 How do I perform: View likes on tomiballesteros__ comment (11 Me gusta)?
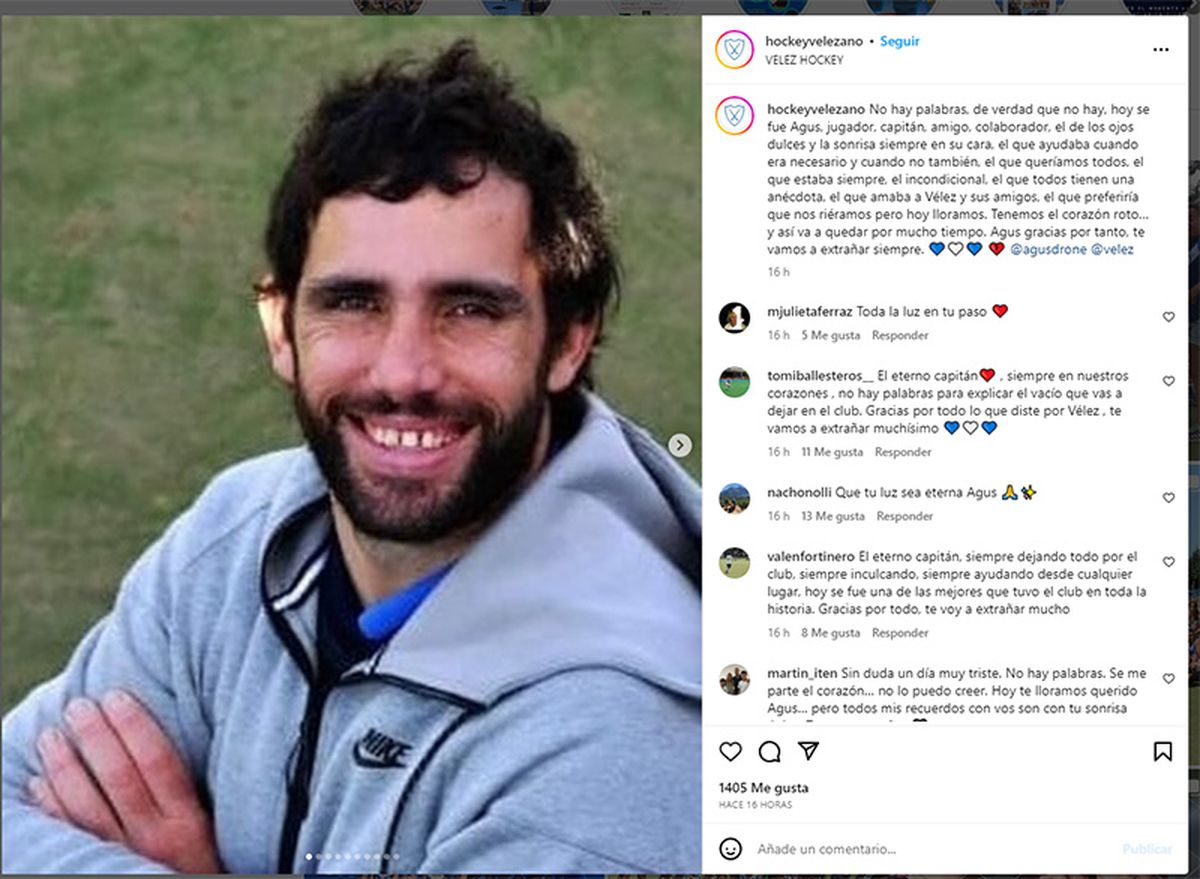pos(832,452)
